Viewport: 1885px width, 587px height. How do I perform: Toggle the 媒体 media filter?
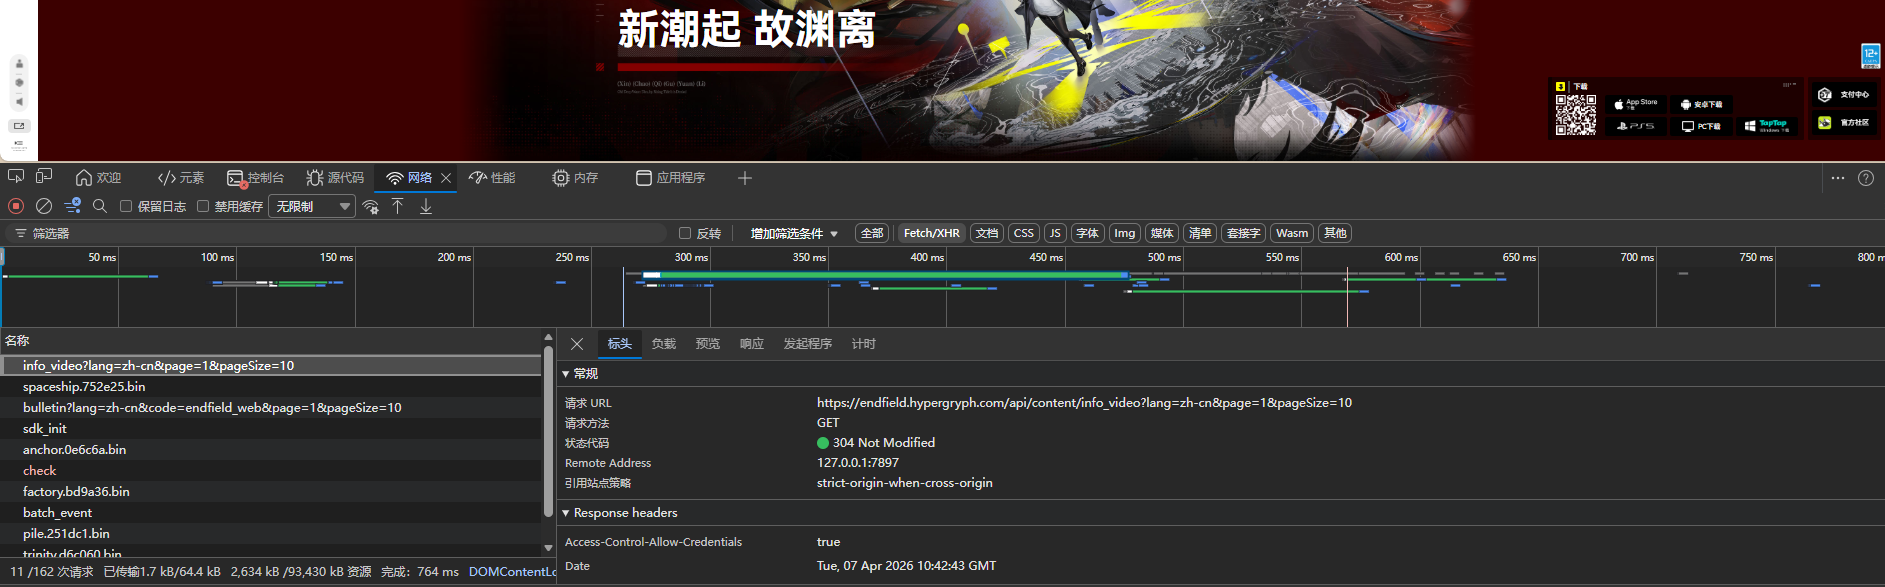click(1162, 233)
